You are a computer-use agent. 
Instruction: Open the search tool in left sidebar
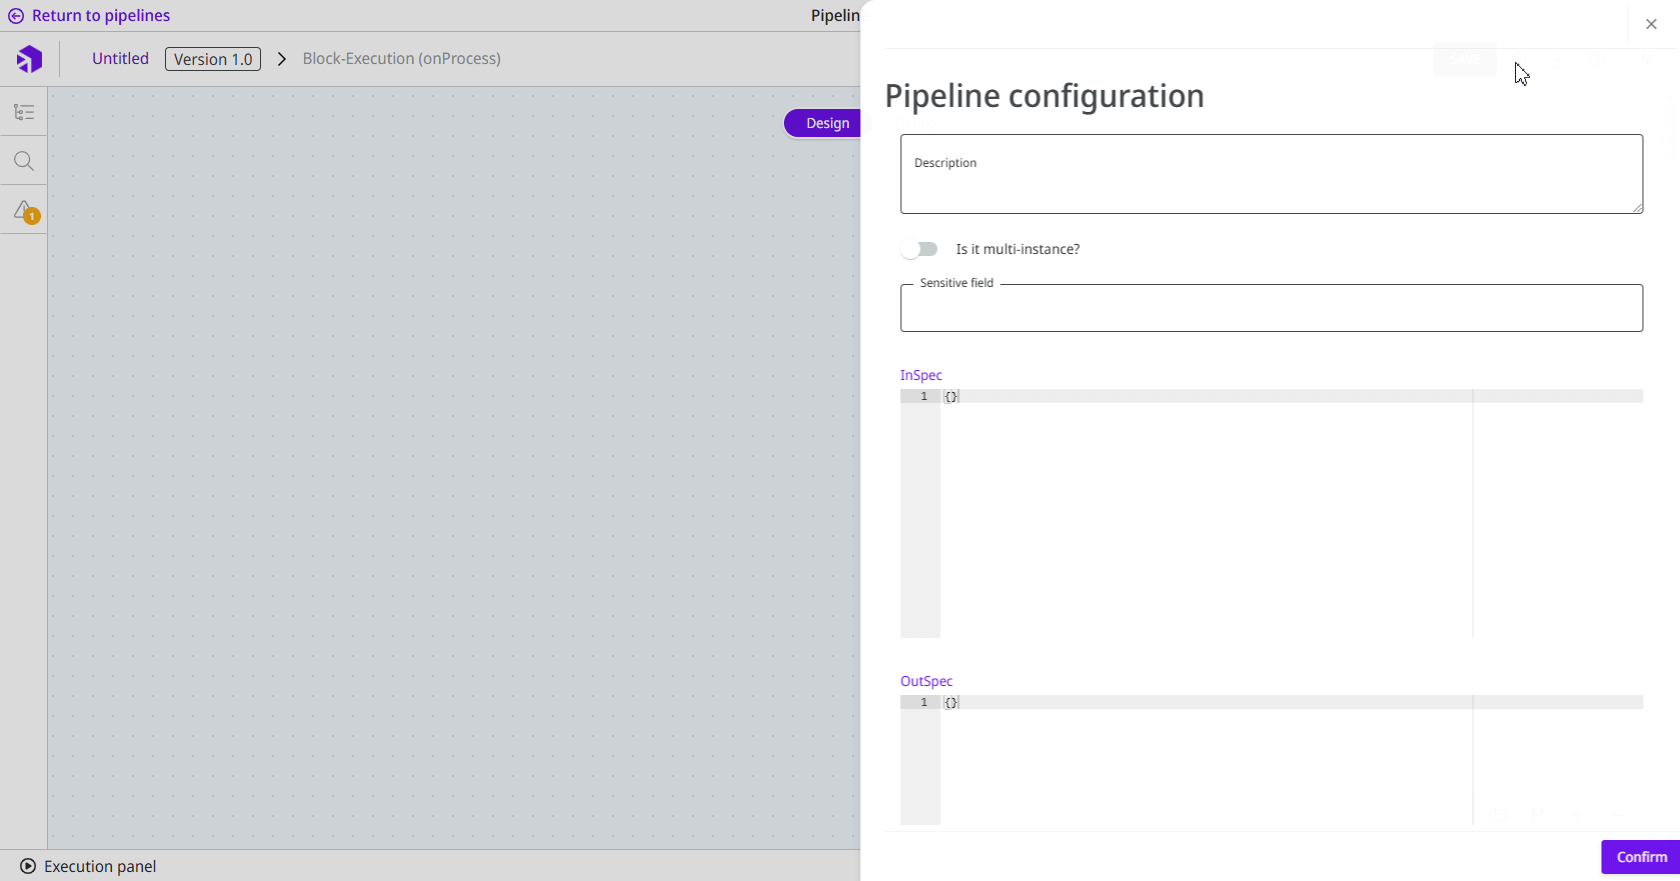coord(24,161)
